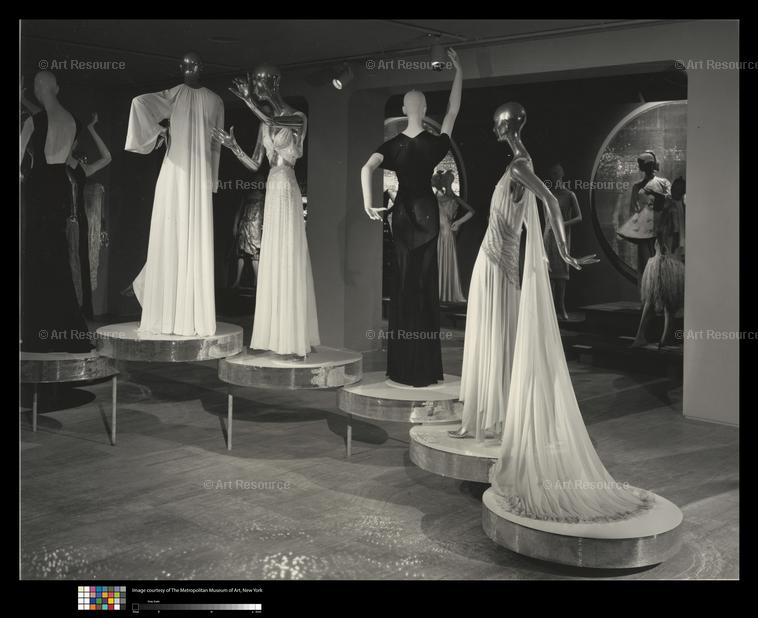Click the Metropolitan Museum of Art courtesy caption
Image resolution: width=758 pixels, height=618 pixels.
click(197, 590)
